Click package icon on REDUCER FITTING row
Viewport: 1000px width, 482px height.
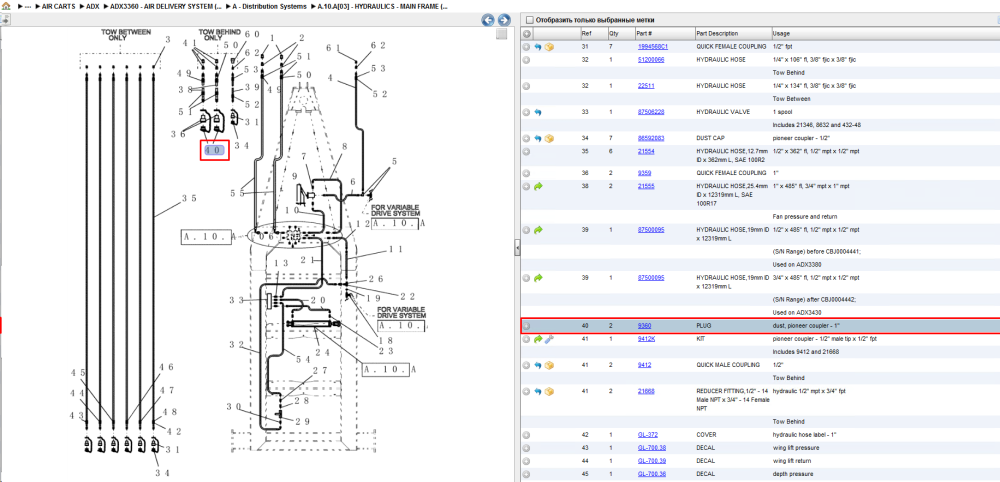[x=549, y=391]
